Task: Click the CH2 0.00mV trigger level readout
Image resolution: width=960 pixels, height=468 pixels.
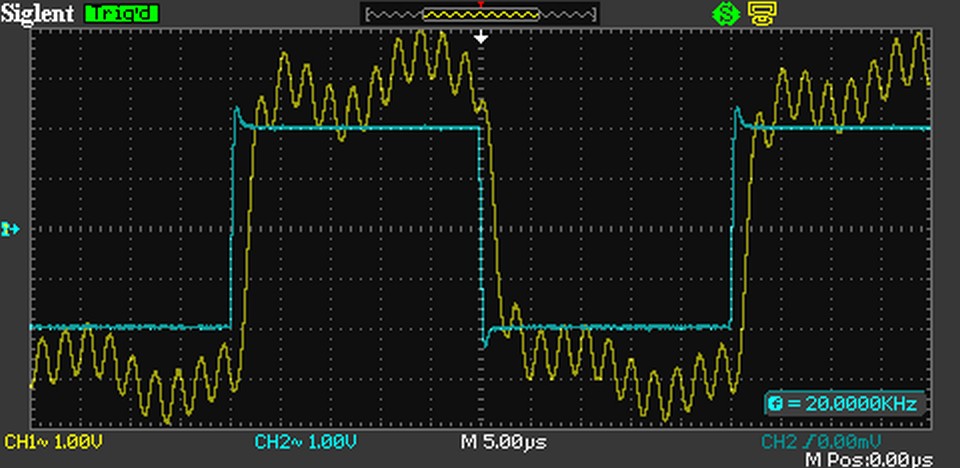Action: pos(821,441)
